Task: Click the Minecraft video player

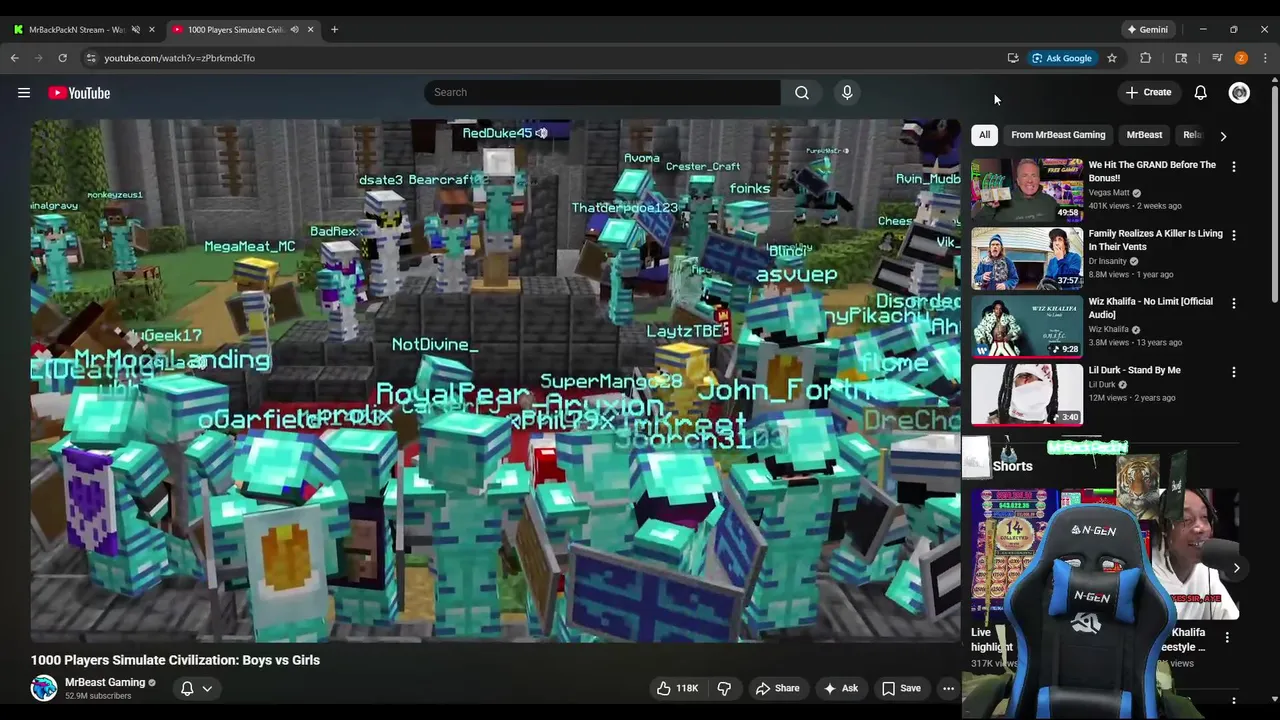Action: [x=495, y=380]
